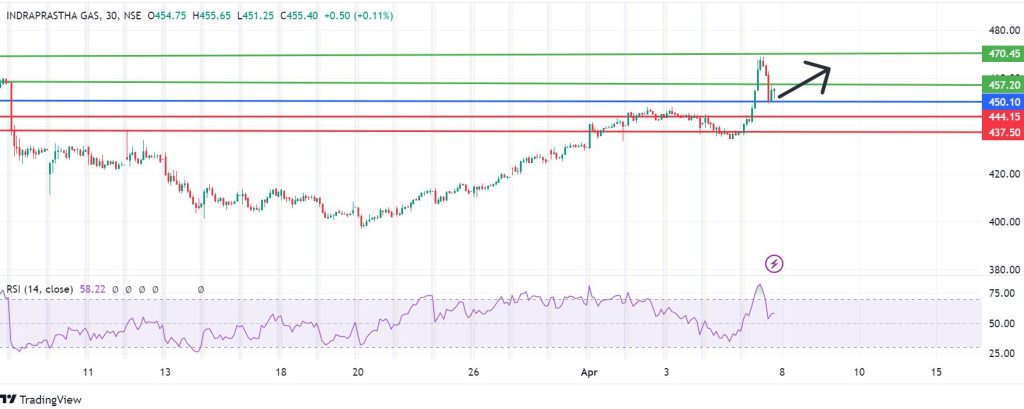The image size is (1024, 409).
Task: Click the 30 interval label in legend
Action: [113, 16]
